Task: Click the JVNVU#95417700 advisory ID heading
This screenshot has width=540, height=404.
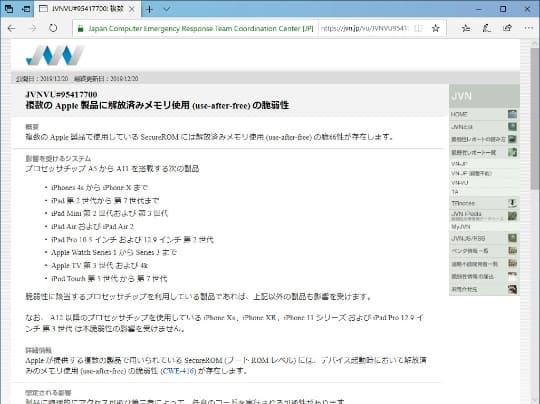Action: 61,94
